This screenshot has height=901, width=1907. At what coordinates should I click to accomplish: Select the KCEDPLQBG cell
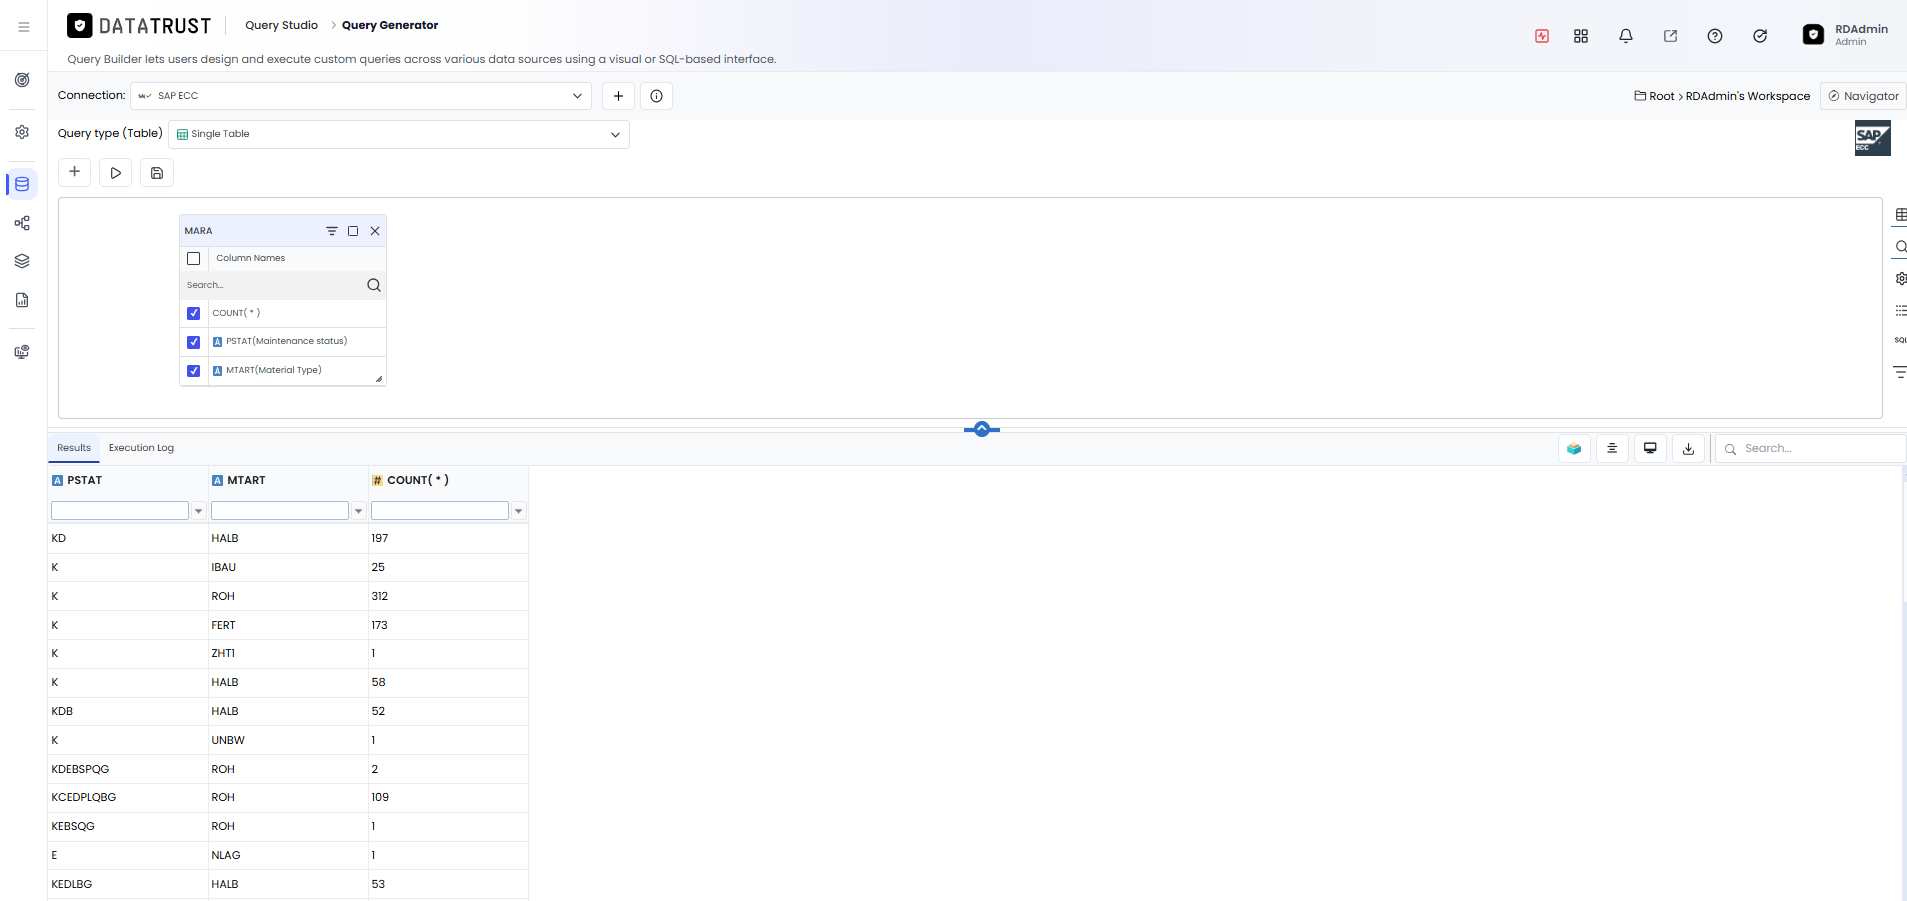point(128,797)
